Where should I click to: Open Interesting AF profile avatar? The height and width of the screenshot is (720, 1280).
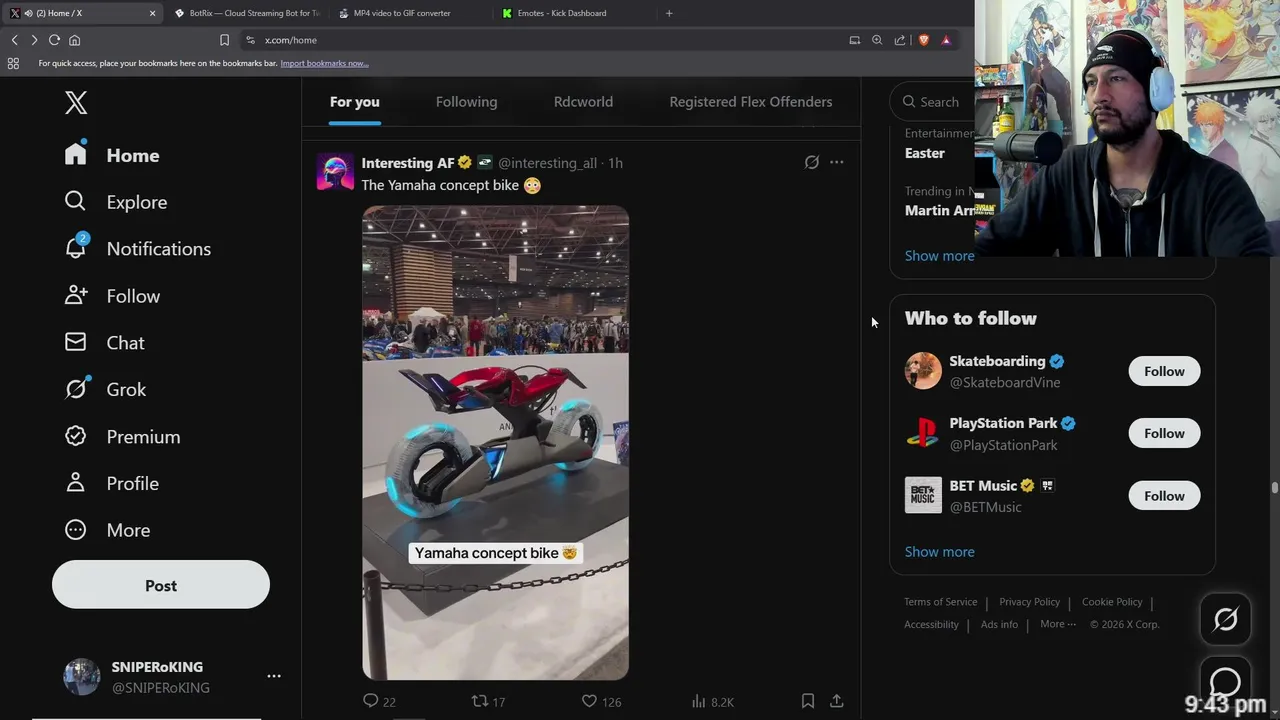pos(335,171)
